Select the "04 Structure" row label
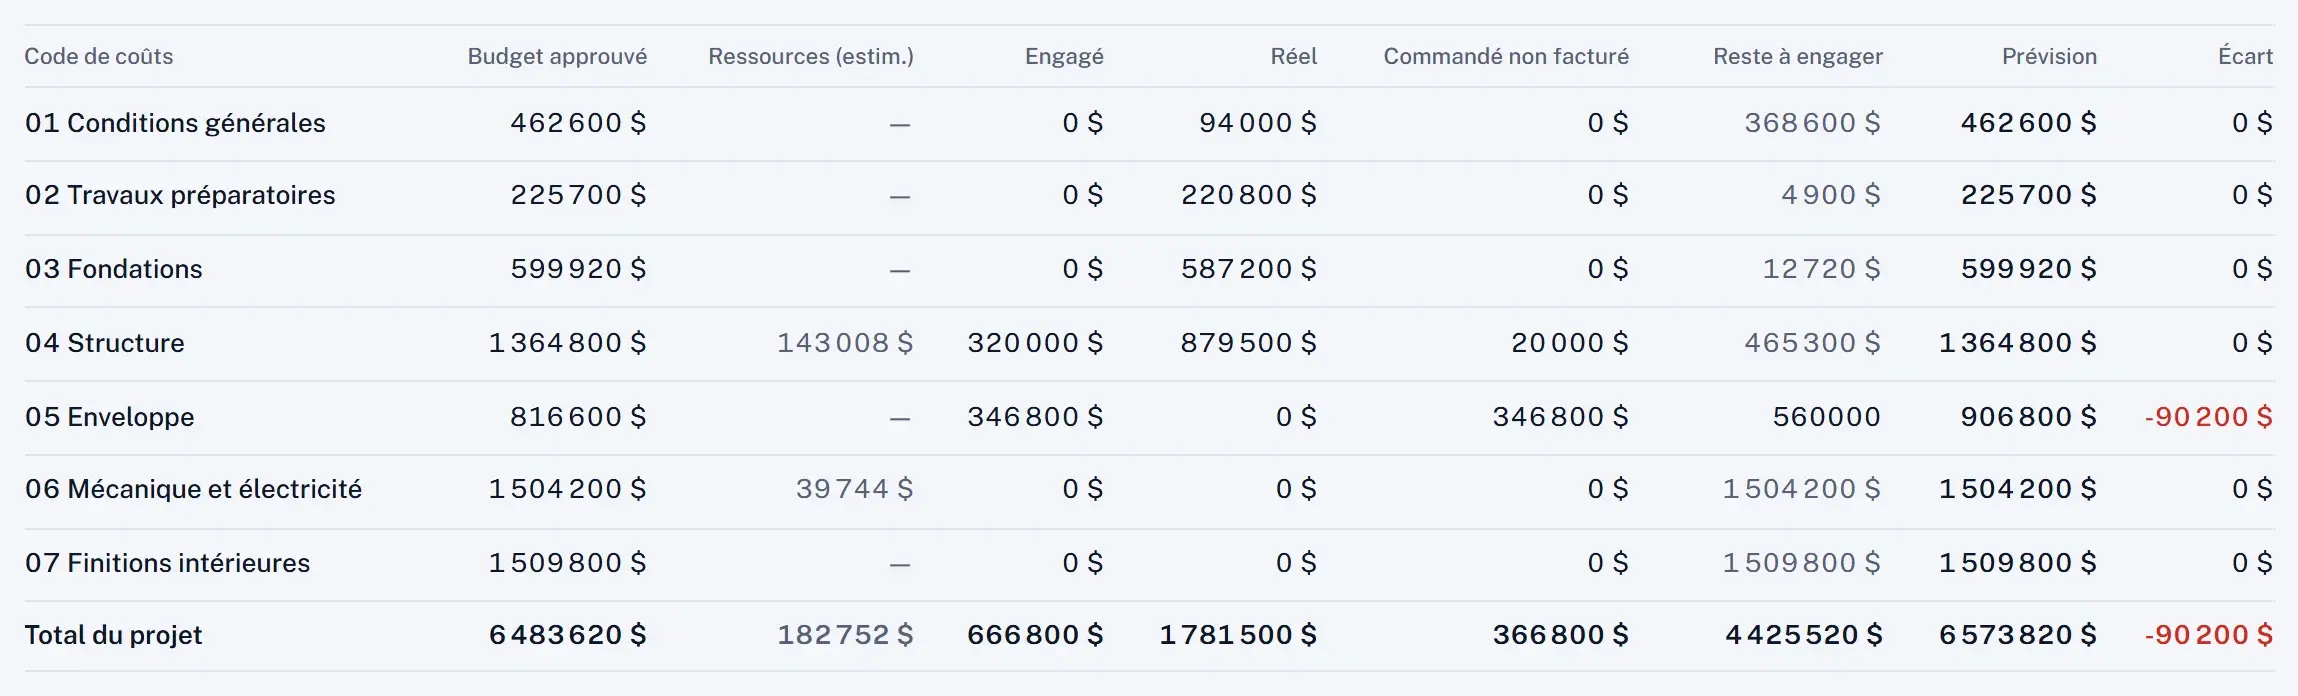 pos(104,343)
